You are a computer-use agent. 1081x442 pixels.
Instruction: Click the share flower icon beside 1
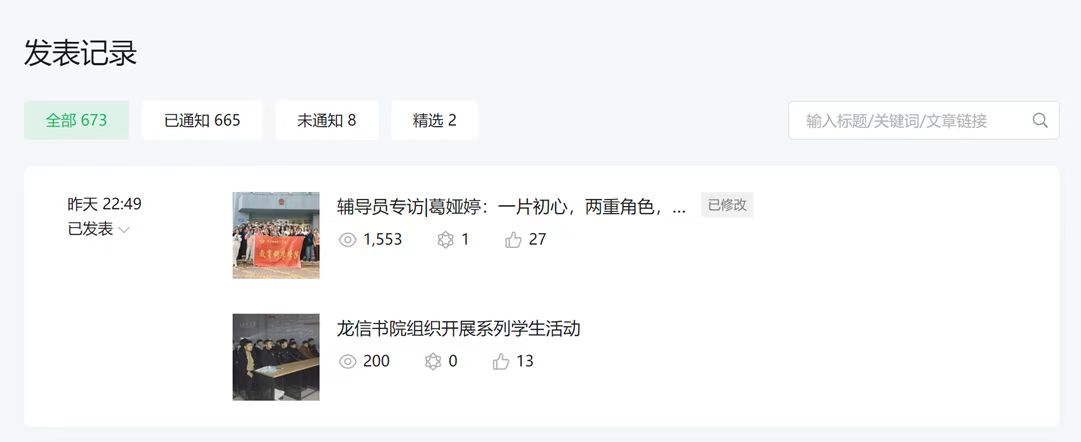[x=445, y=239]
